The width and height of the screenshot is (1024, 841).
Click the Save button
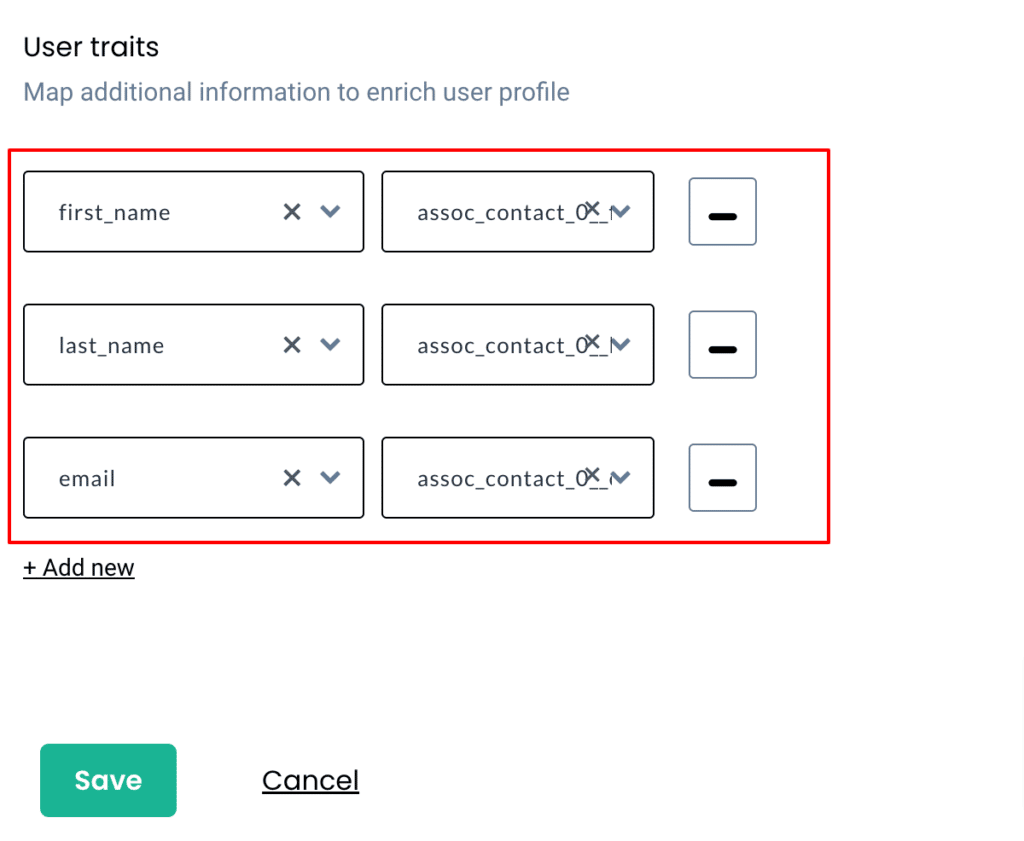[x=108, y=780]
